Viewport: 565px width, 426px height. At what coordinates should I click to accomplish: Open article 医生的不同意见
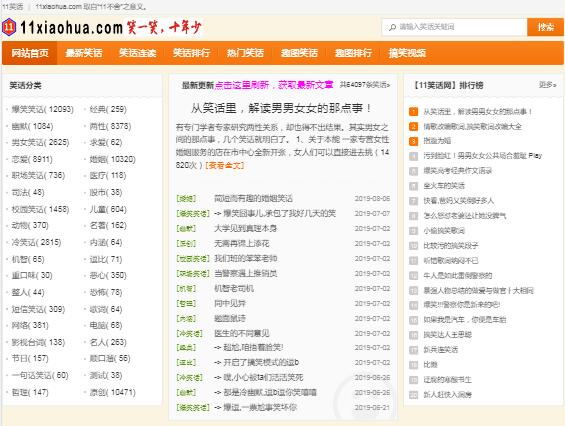tap(241, 334)
